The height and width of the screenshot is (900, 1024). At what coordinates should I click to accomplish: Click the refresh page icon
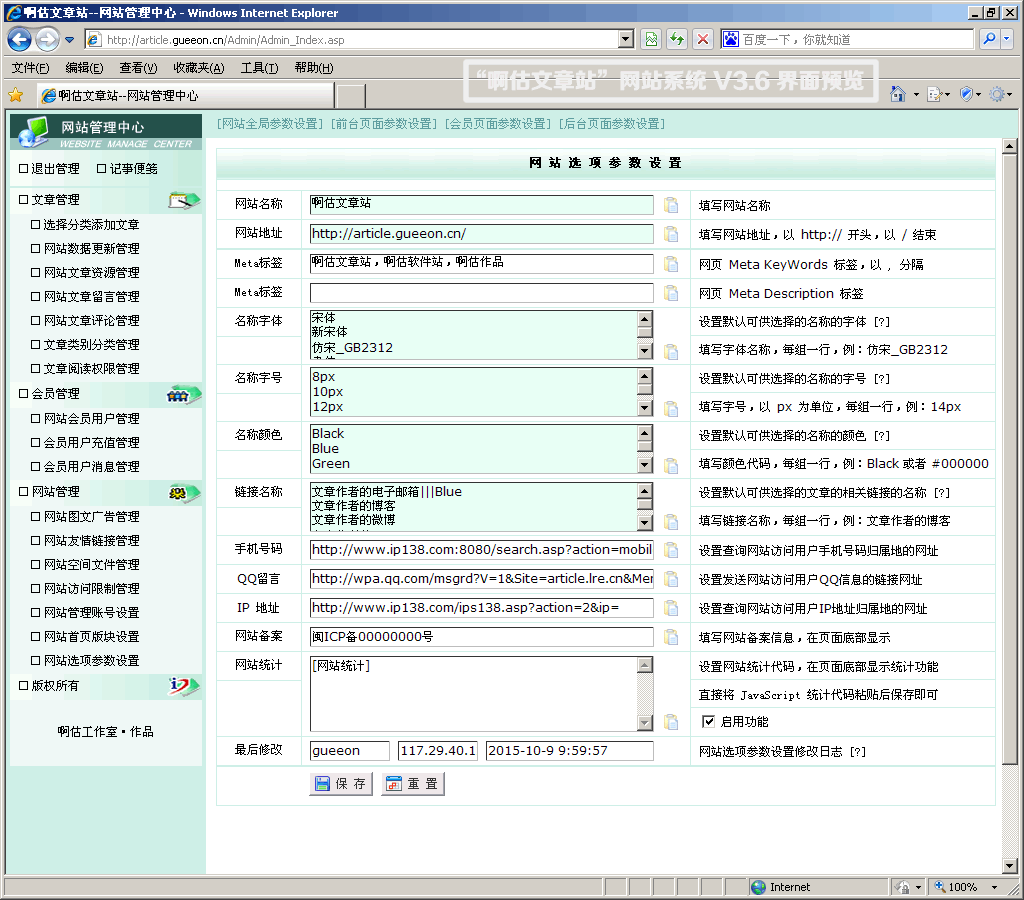point(677,39)
